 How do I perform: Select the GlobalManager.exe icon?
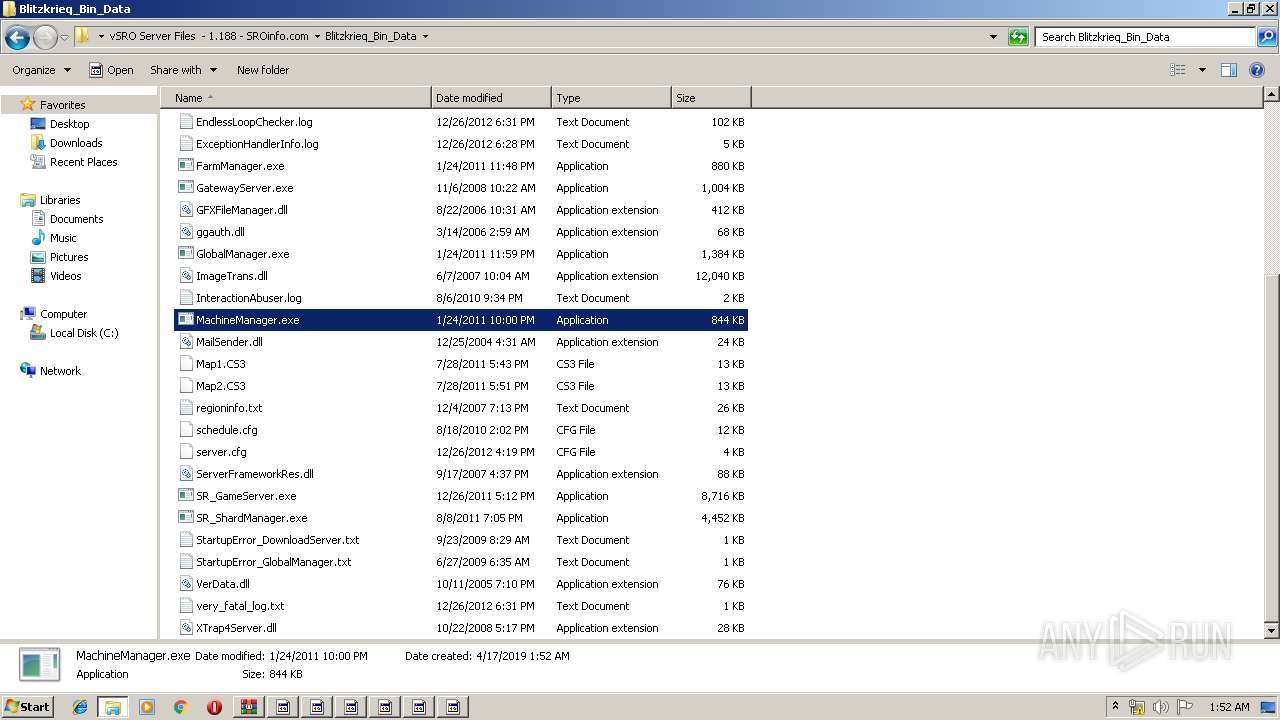(185, 254)
